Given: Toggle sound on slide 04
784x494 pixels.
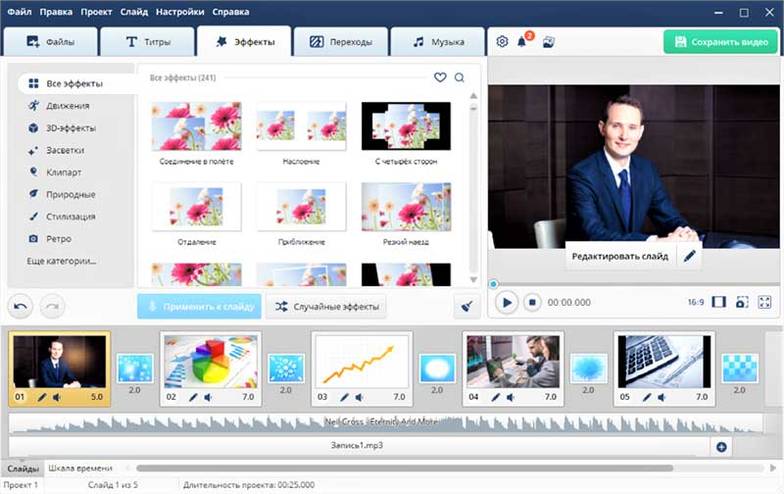Looking at the screenshot, I should click(510, 397).
